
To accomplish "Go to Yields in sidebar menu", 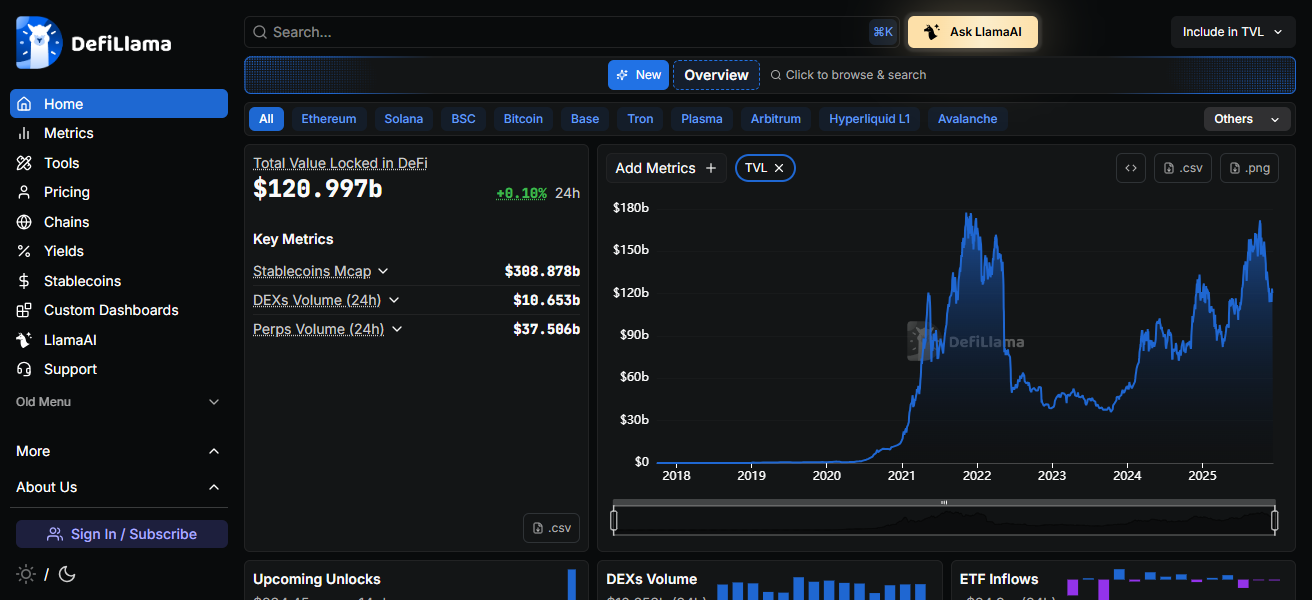I will [x=64, y=251].
